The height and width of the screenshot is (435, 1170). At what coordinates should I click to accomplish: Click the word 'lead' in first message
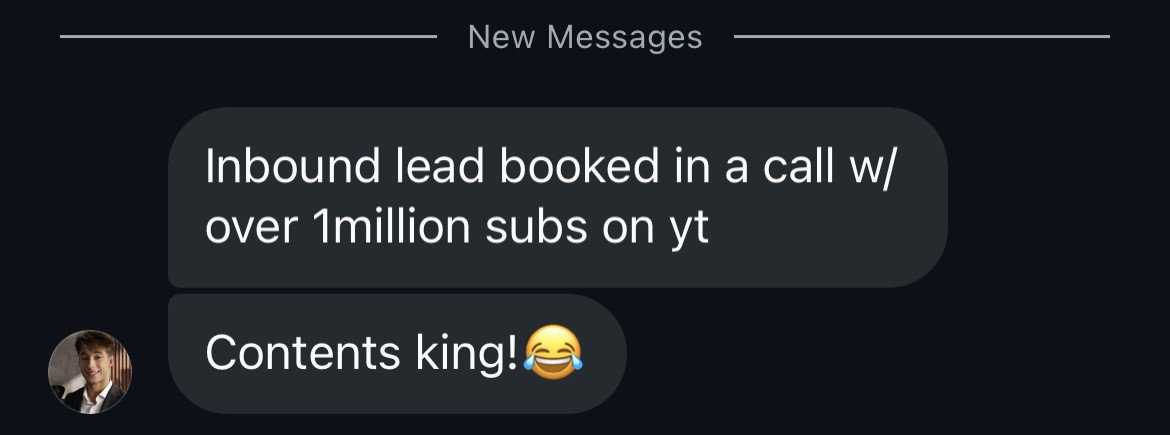pyautogui.click(x=439, y=166)
